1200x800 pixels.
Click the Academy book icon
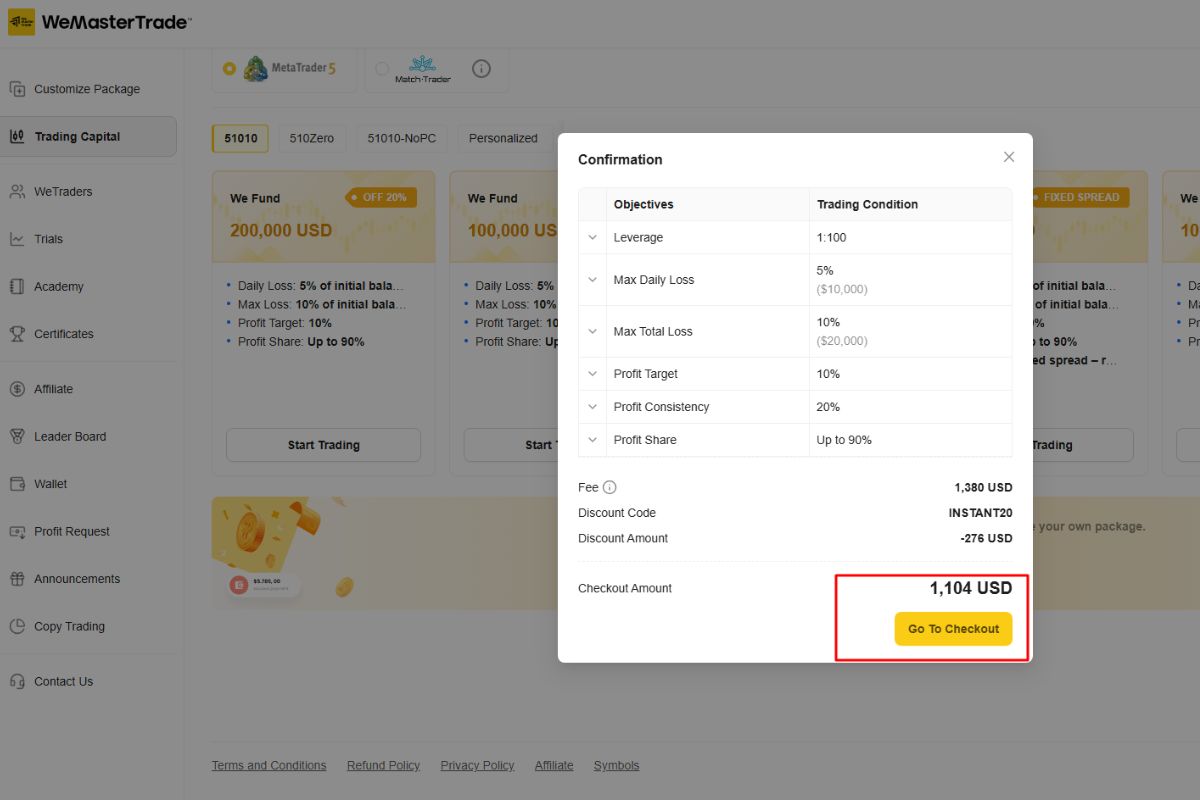17,286
